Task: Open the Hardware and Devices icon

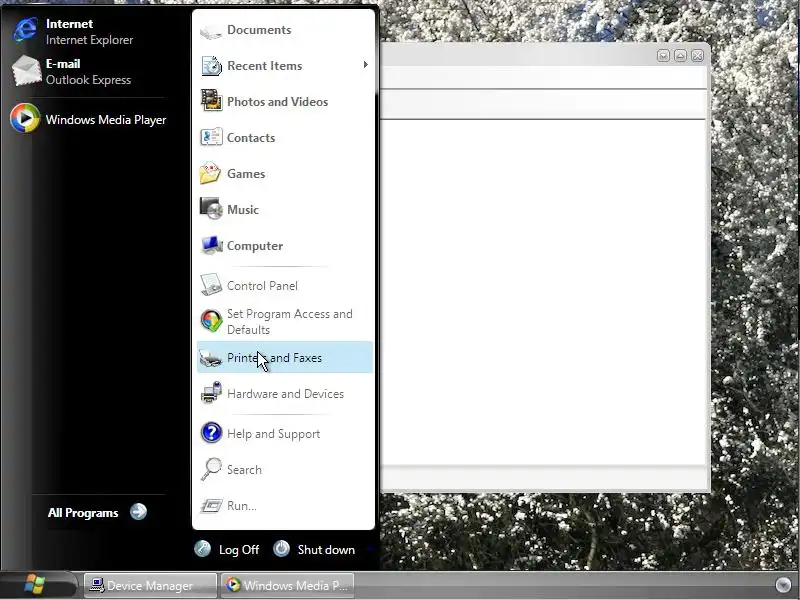Action: click(x=211, y=393)
